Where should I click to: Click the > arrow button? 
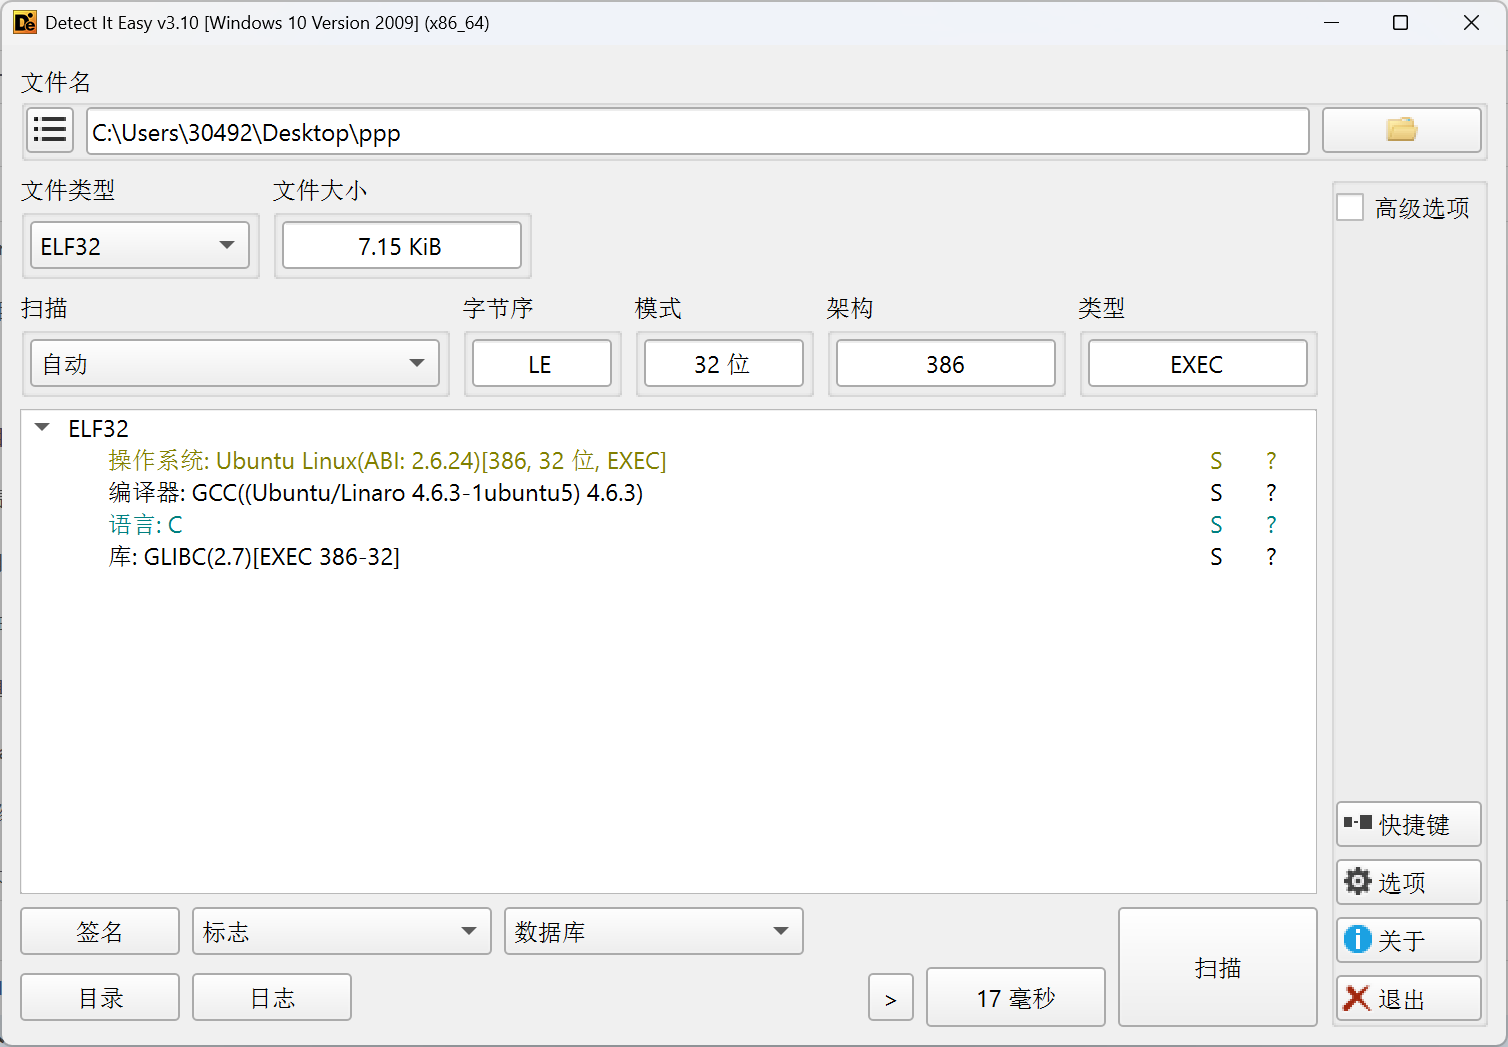tap(891, 997)
